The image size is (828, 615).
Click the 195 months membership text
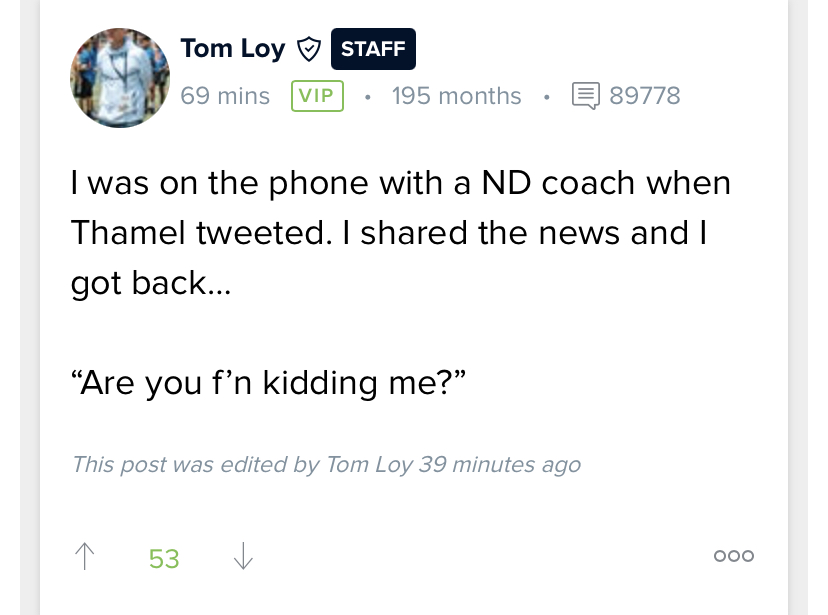pos(456,96)
